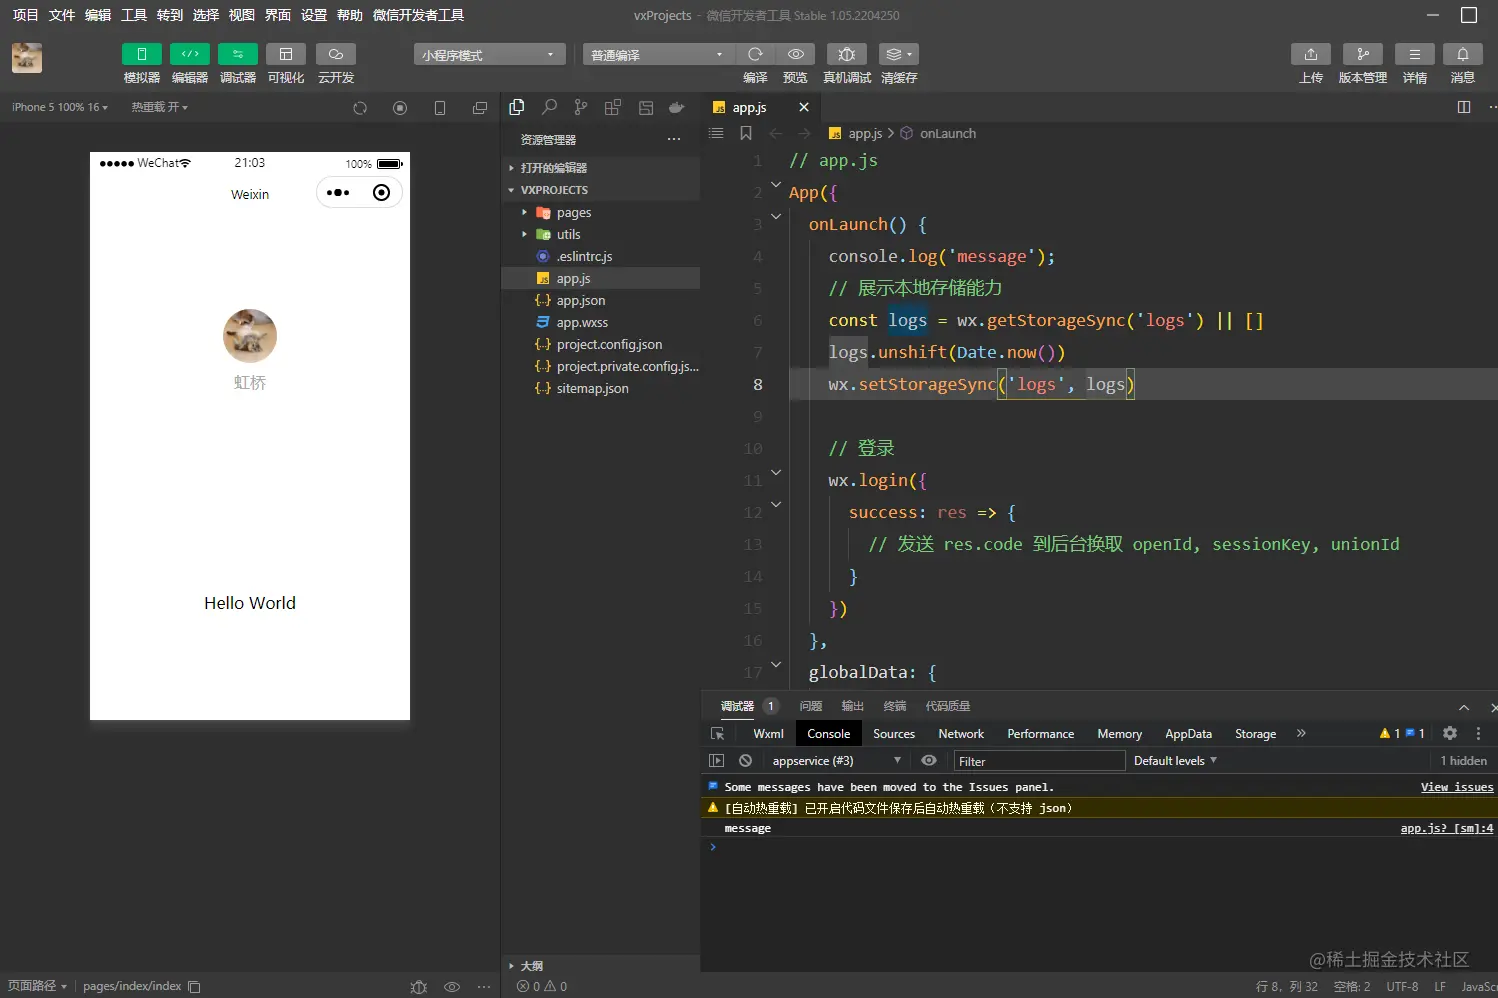
Task: Switch to the Network tab
Action: 960,734
